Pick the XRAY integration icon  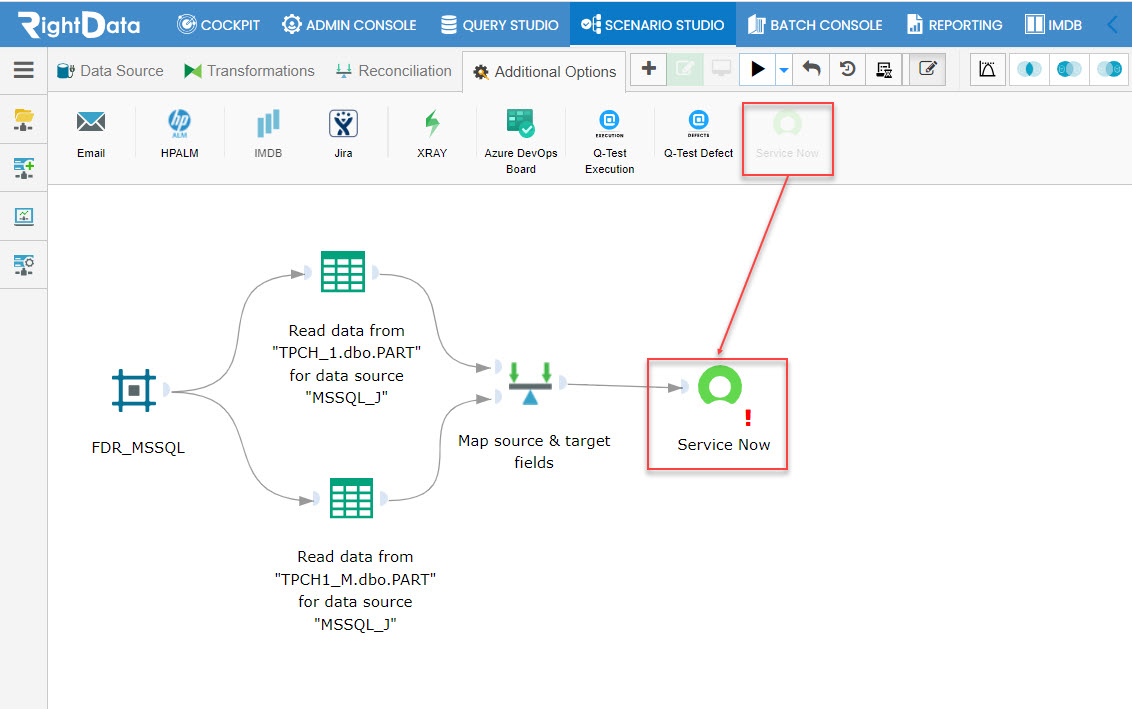(x=432, y=123)
